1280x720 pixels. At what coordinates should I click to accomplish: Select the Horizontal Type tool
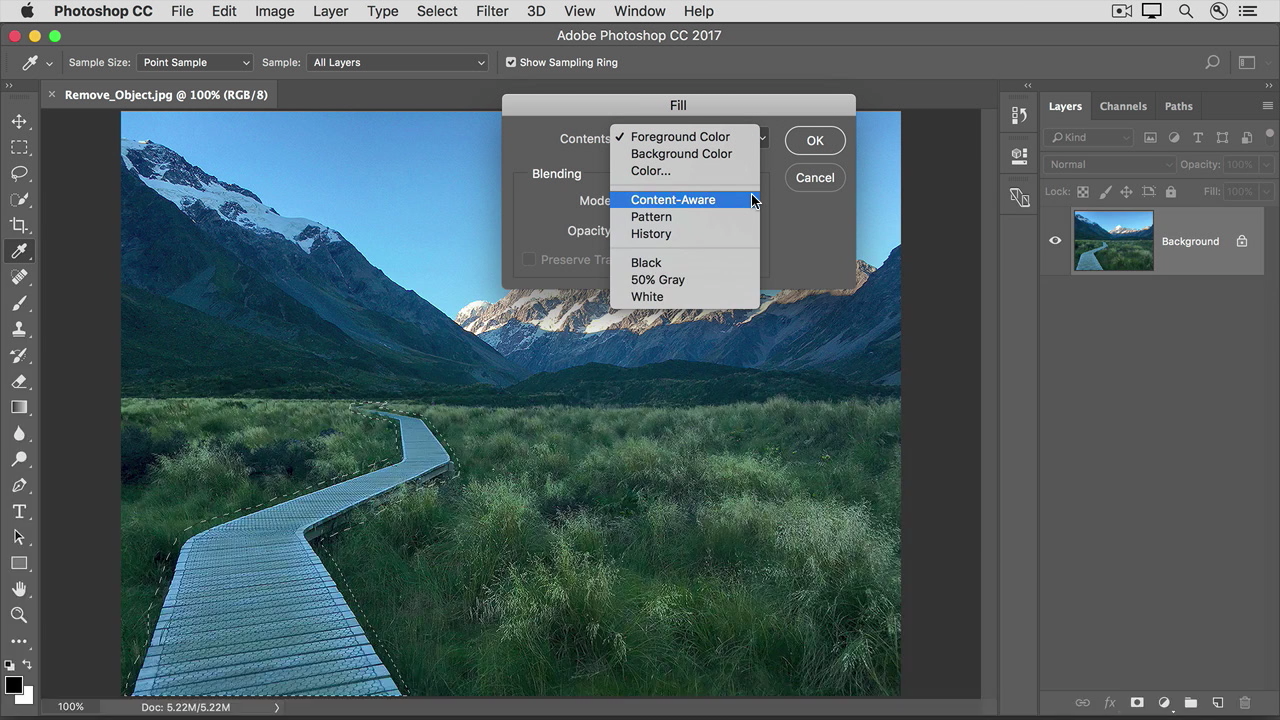(x=19, y=511)
